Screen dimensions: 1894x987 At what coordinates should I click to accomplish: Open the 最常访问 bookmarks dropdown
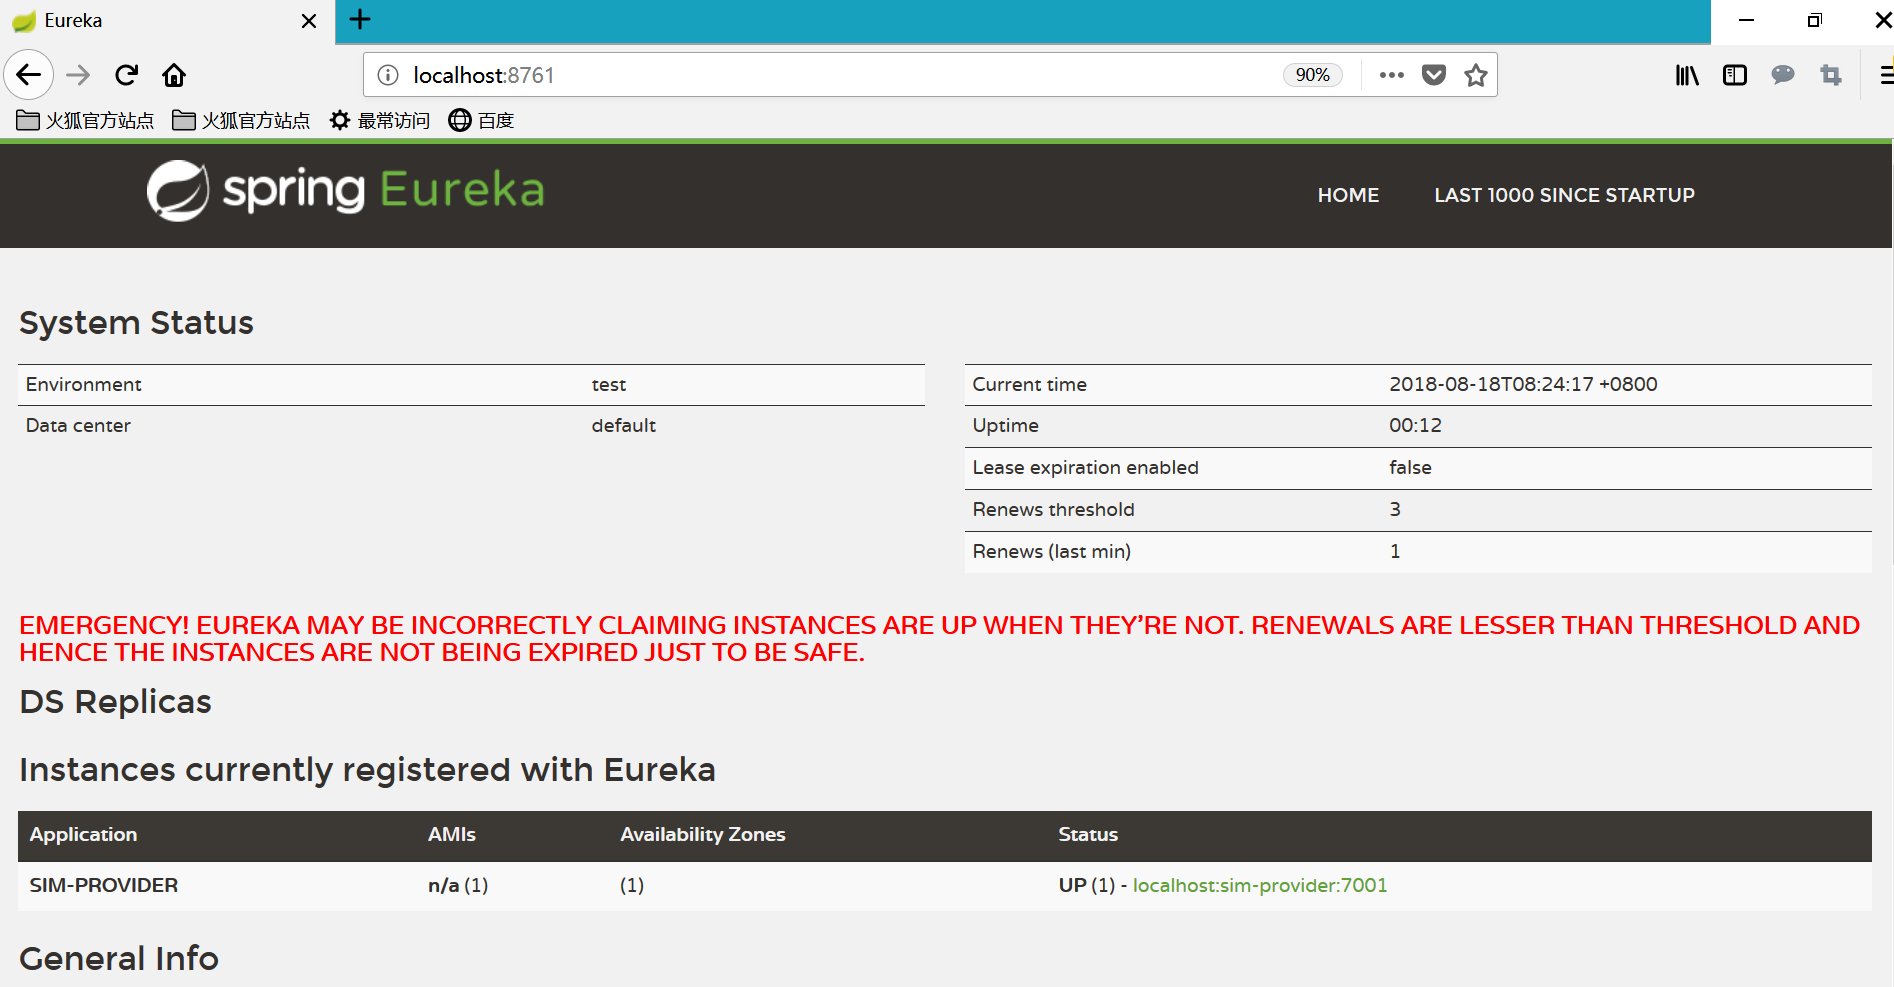[380, 121]
